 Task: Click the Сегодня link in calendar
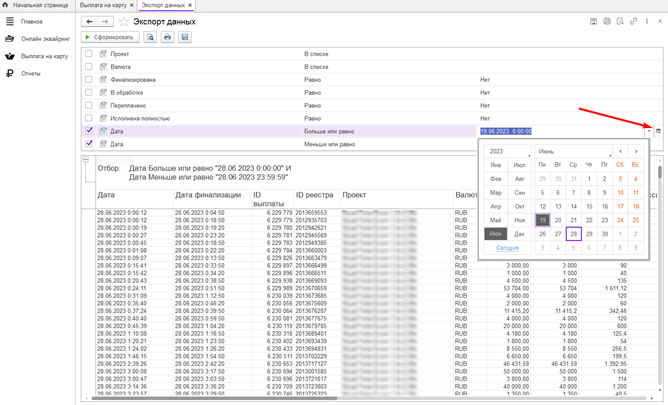pos(507,247)
